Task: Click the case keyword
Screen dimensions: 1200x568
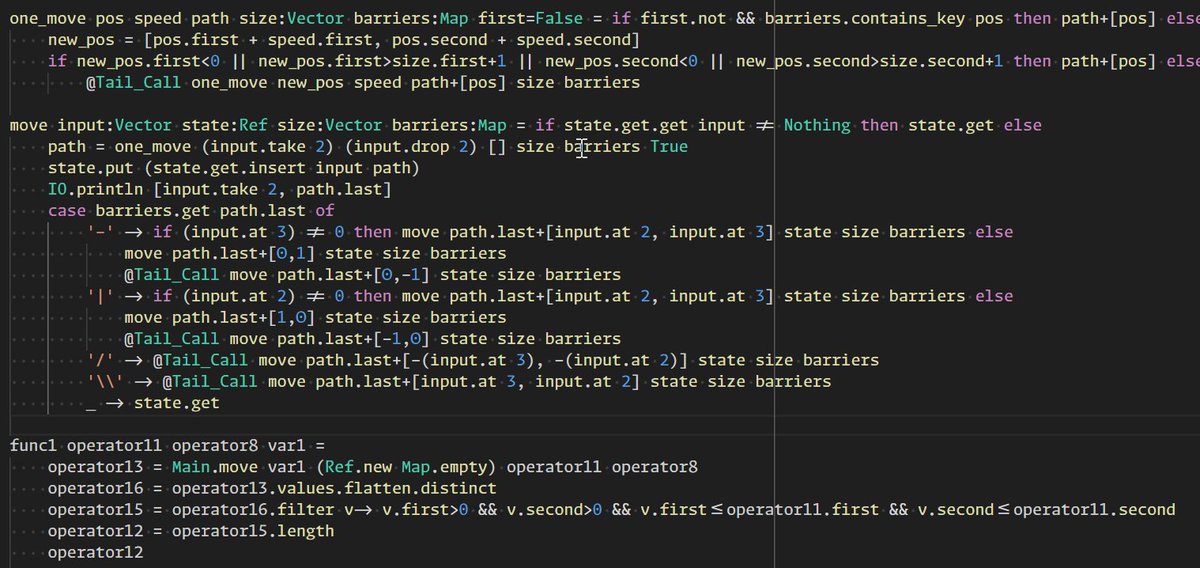Action: tap(66, 211)
